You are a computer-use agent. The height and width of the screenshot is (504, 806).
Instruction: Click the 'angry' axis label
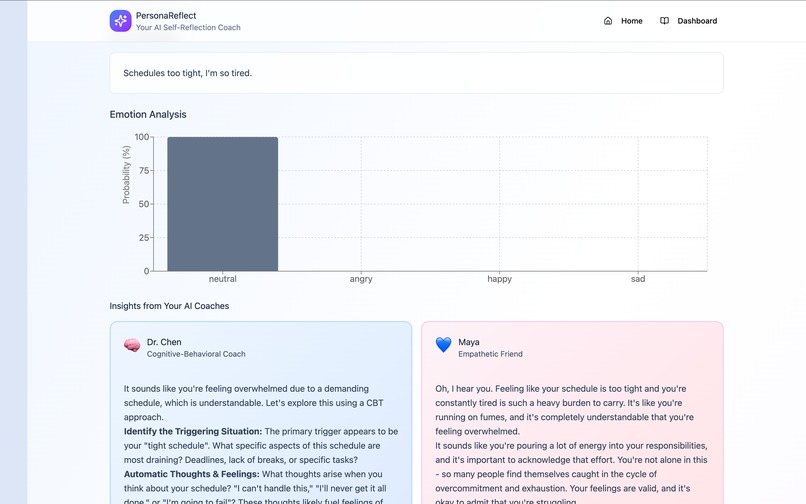(361, 279)
